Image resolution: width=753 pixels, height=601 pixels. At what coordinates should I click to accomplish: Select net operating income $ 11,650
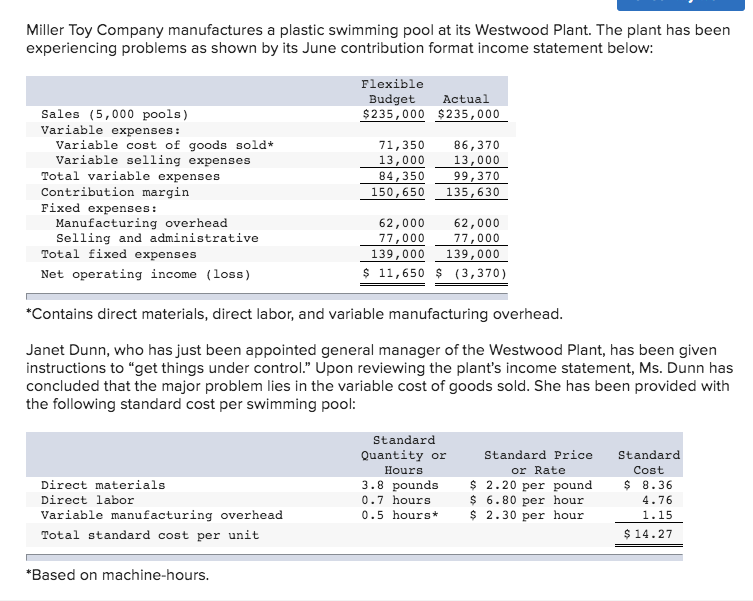coord(394,273)
